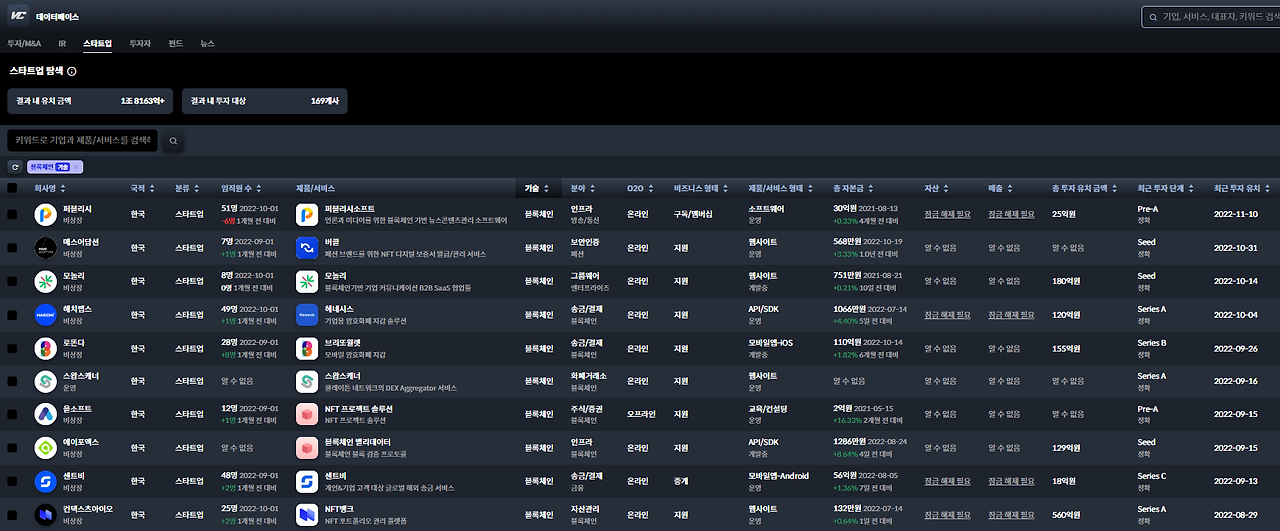The image size is (1280, 531).
Task: Check the 모놀리 row checkbox
Action: (x=12, y=281)
